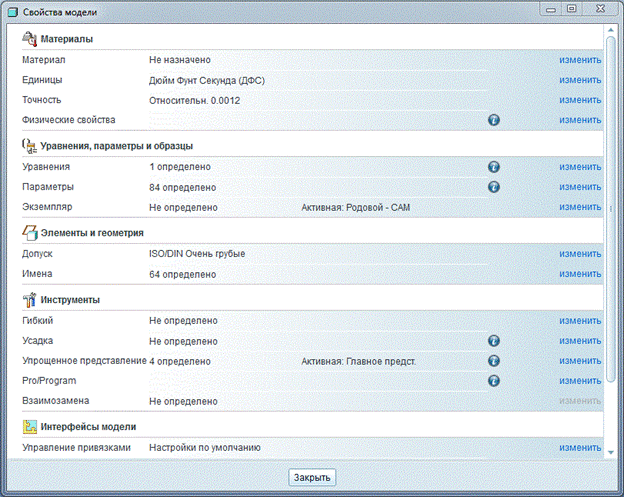The height and width of the screenshot is (497, 624).
Task: Click изменить for Допуск row
Action: coord(580,254)
